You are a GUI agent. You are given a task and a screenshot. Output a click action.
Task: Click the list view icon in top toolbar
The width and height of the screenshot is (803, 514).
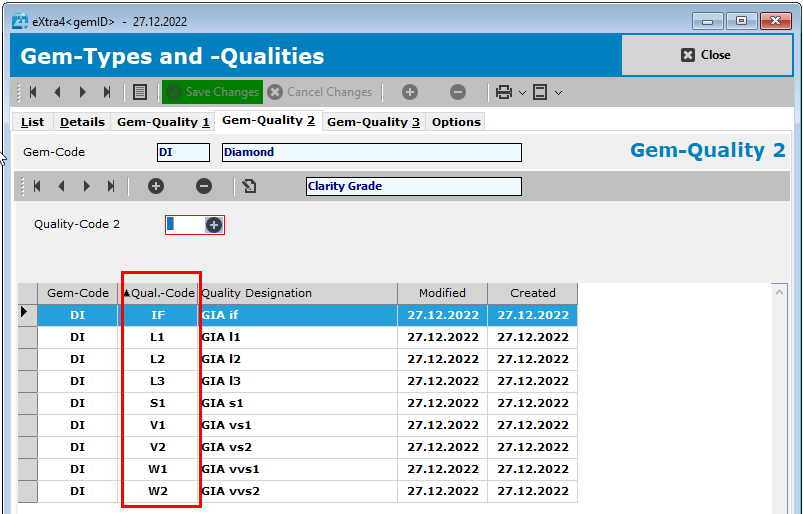(x=140, y=92)
